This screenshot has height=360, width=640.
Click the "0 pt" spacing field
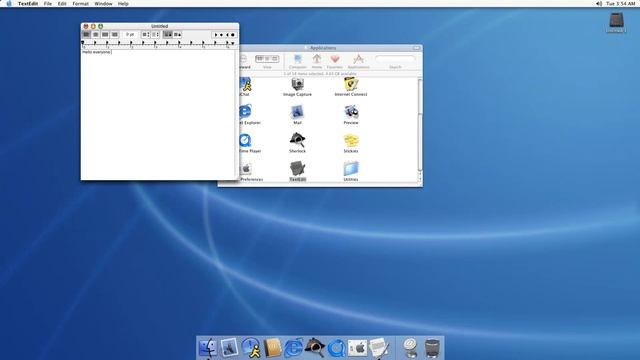click(130, 35)
